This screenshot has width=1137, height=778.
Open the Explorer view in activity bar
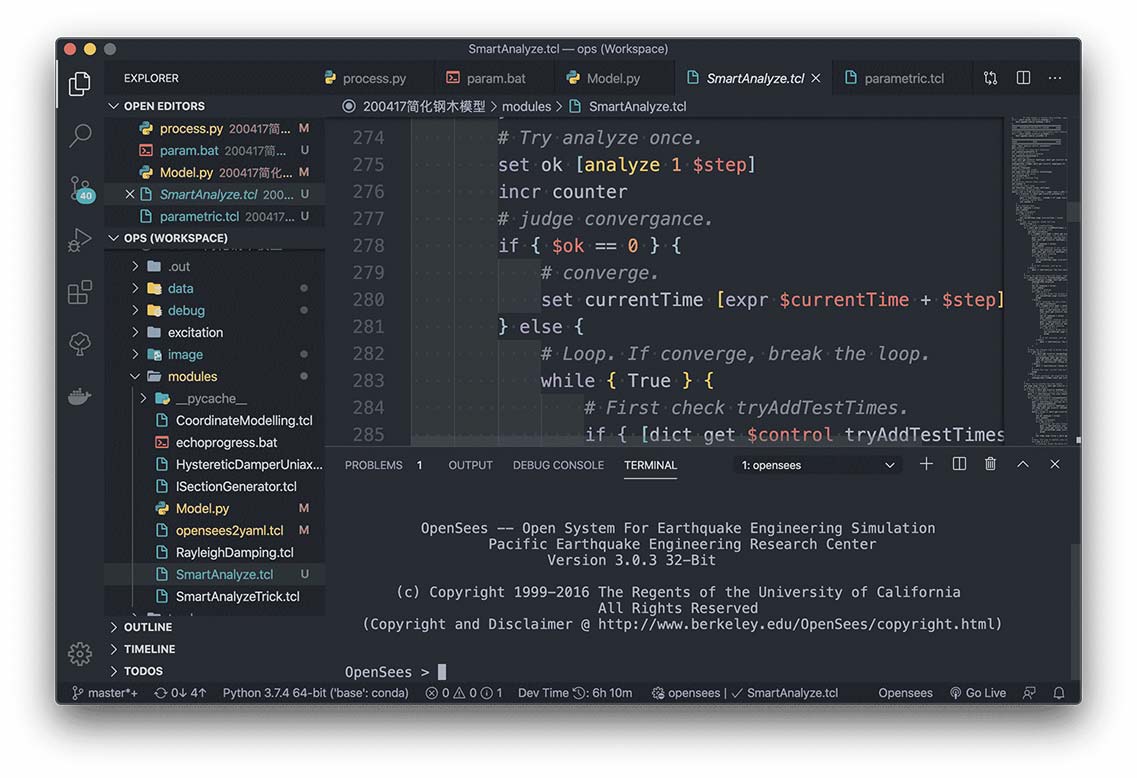(80, 83)
